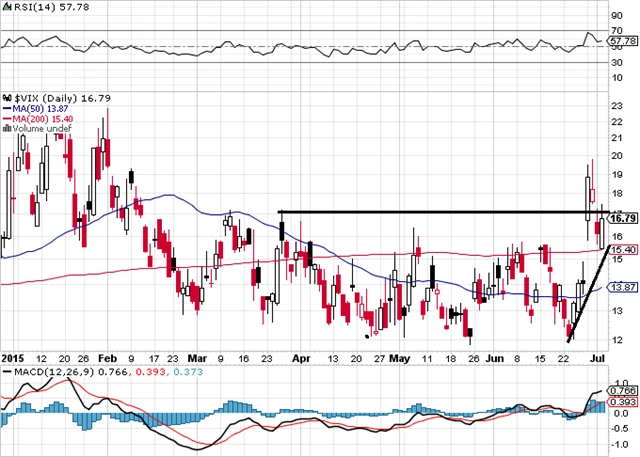Select the 16.79 current price tag
The width and height of the screenshot is (640, 457).
click(622, 218)
